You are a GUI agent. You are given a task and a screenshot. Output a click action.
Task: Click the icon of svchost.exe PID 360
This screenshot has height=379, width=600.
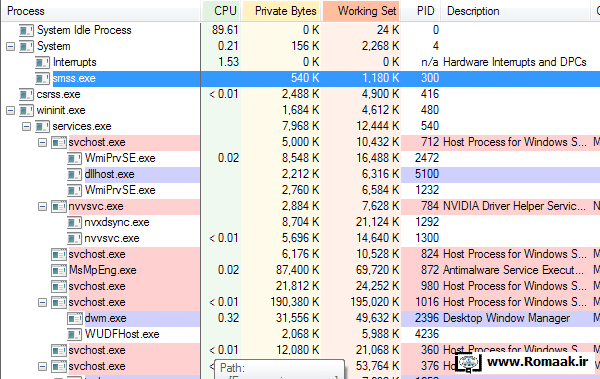click(59, 351)
